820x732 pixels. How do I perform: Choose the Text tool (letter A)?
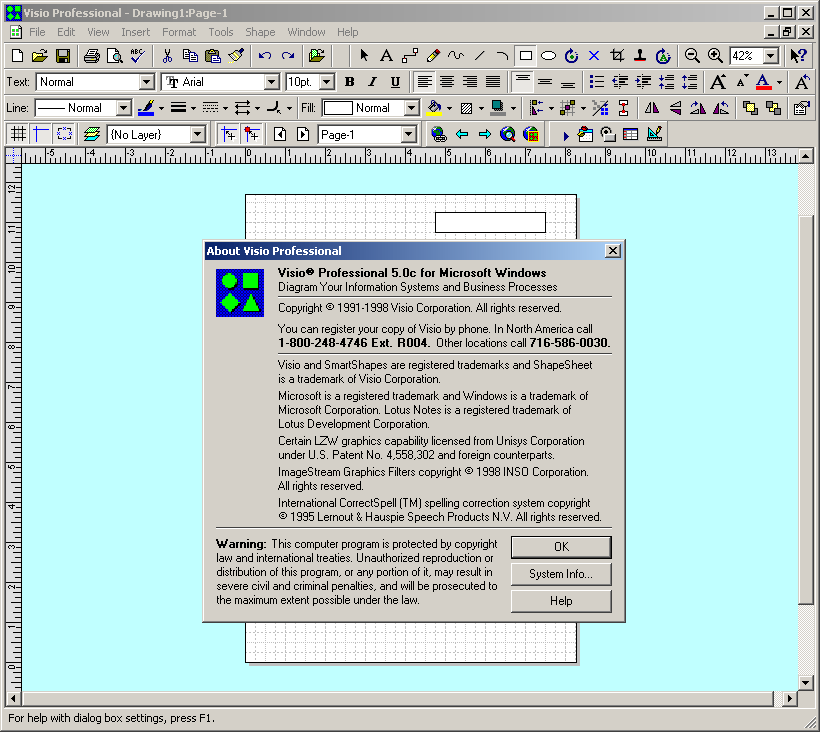click(386, 56)
